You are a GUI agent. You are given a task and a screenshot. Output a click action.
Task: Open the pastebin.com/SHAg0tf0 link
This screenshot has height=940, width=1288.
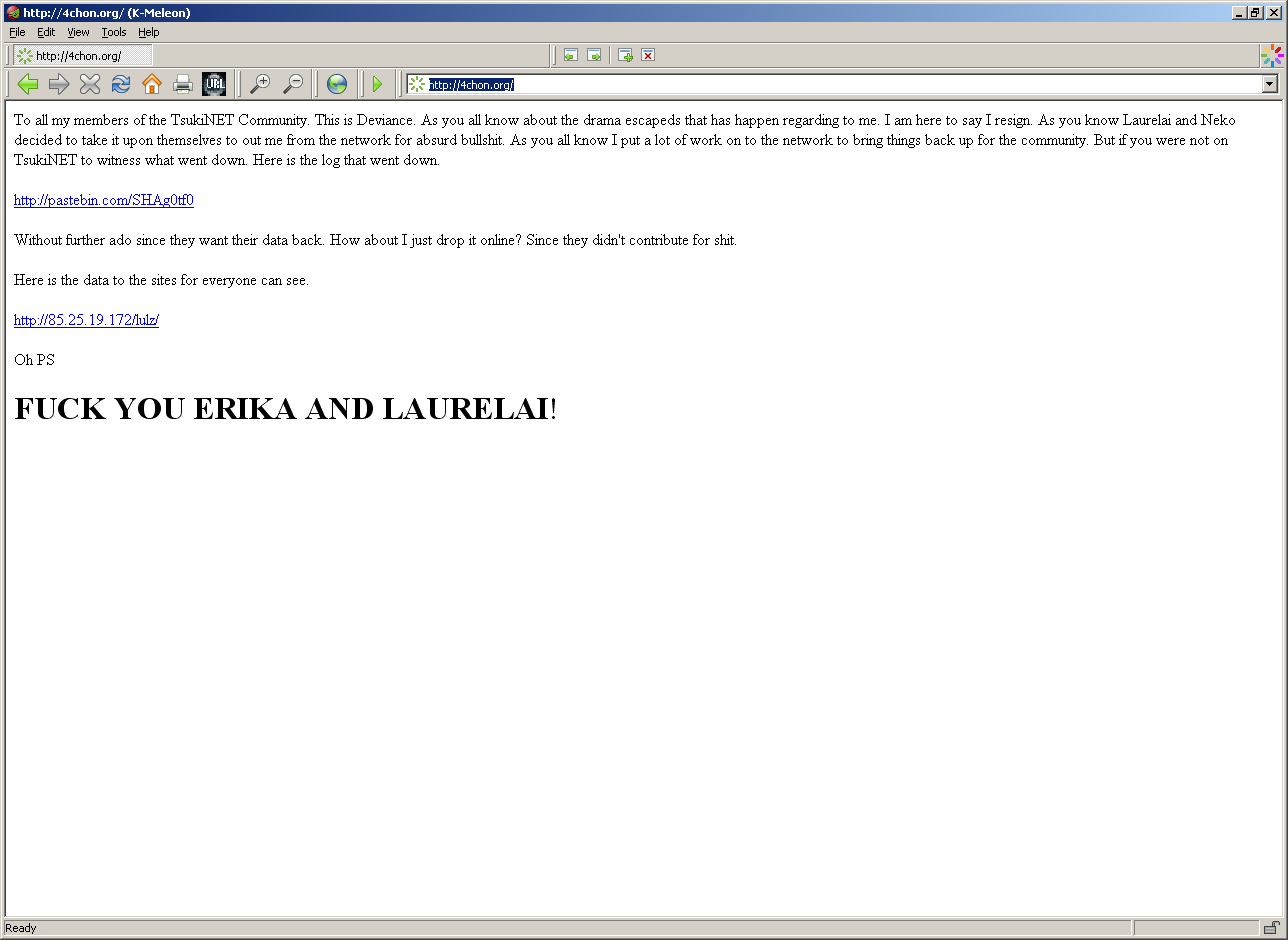coord(104,200)
